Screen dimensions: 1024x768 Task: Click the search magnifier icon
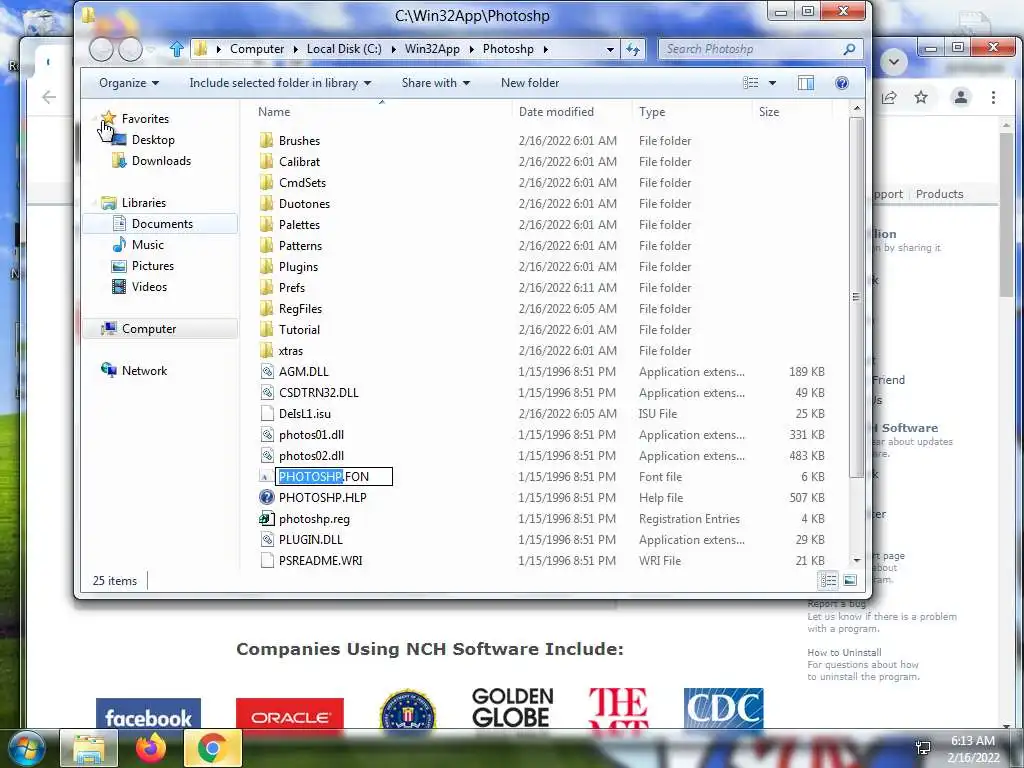849,49
